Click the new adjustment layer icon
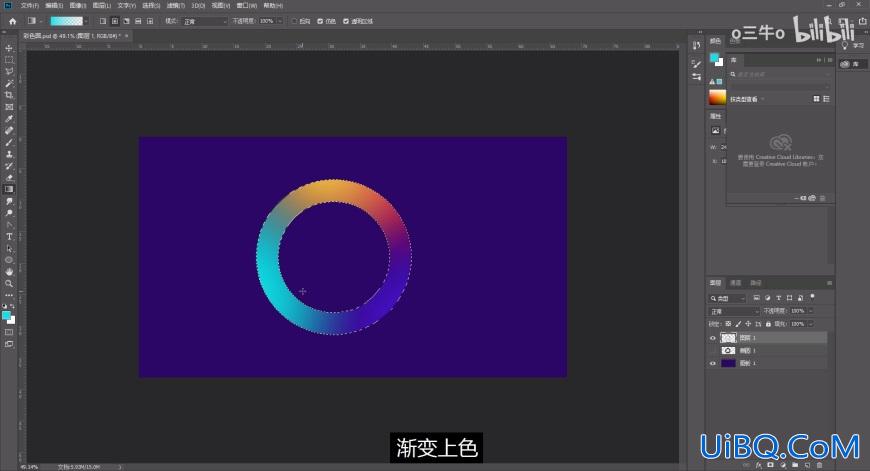The image size is (870, 471). [x=783, y=465]
